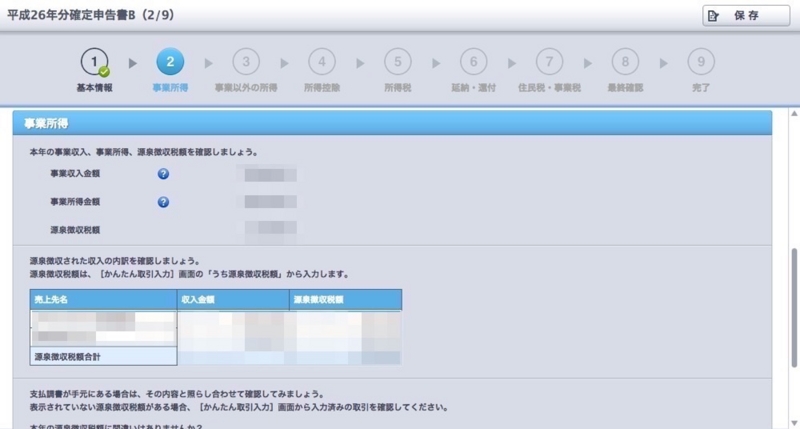Select the 源泉徴収税額合計 row label
The height and width of the screenshot is (429, 800).
tap(104, 357)
